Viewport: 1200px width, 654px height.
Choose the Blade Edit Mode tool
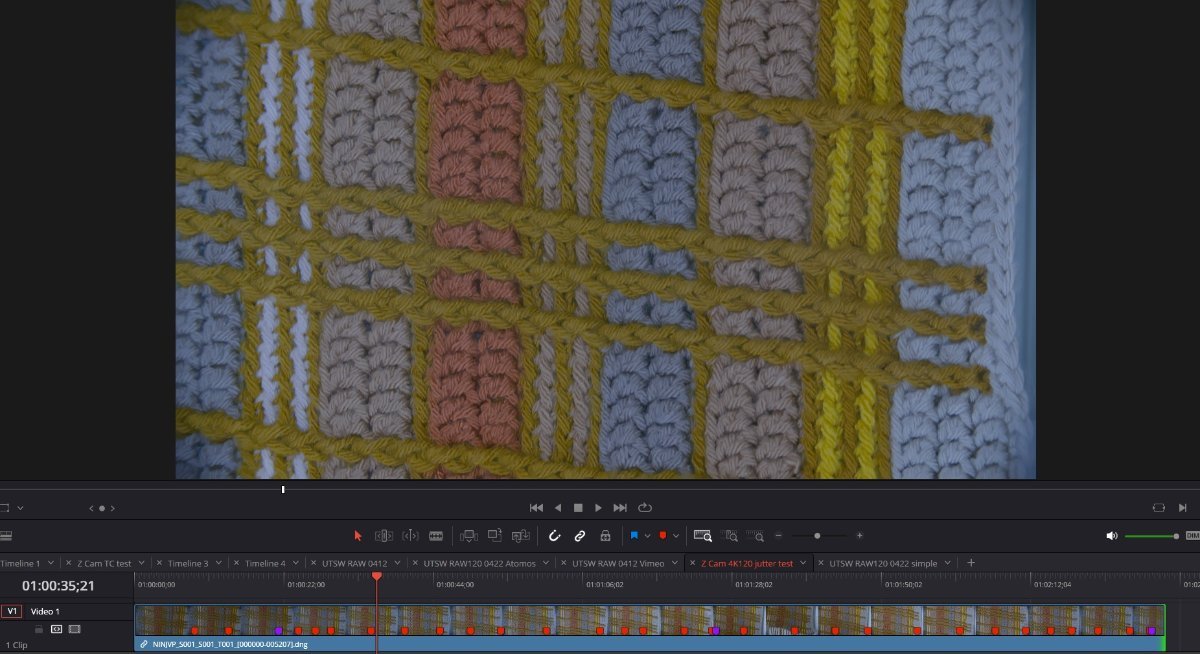click(x=436, y=536)
